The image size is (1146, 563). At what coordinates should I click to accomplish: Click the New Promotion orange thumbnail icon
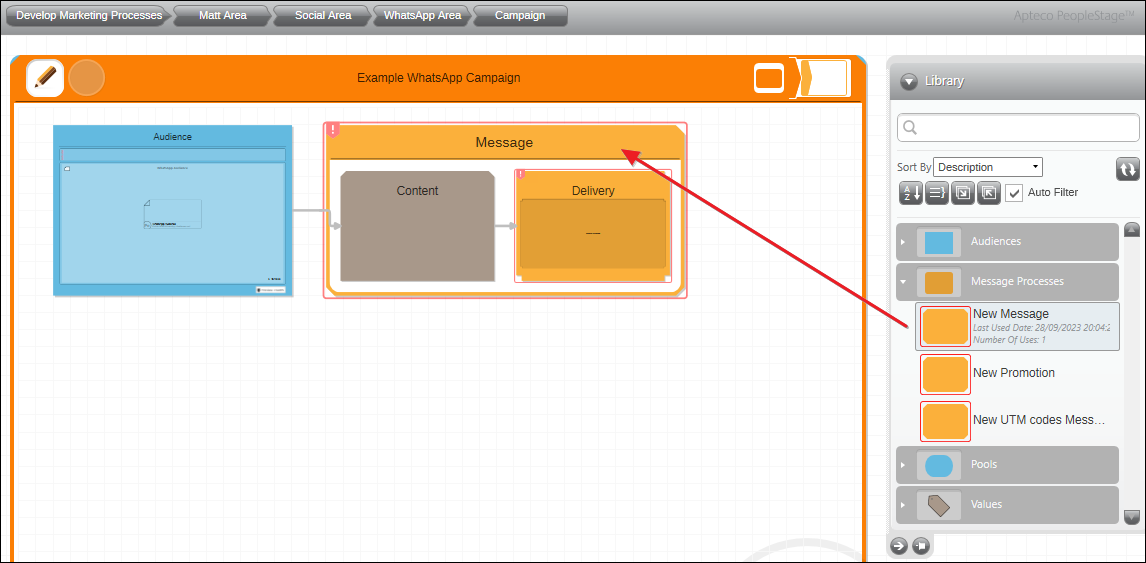(945, 374)
